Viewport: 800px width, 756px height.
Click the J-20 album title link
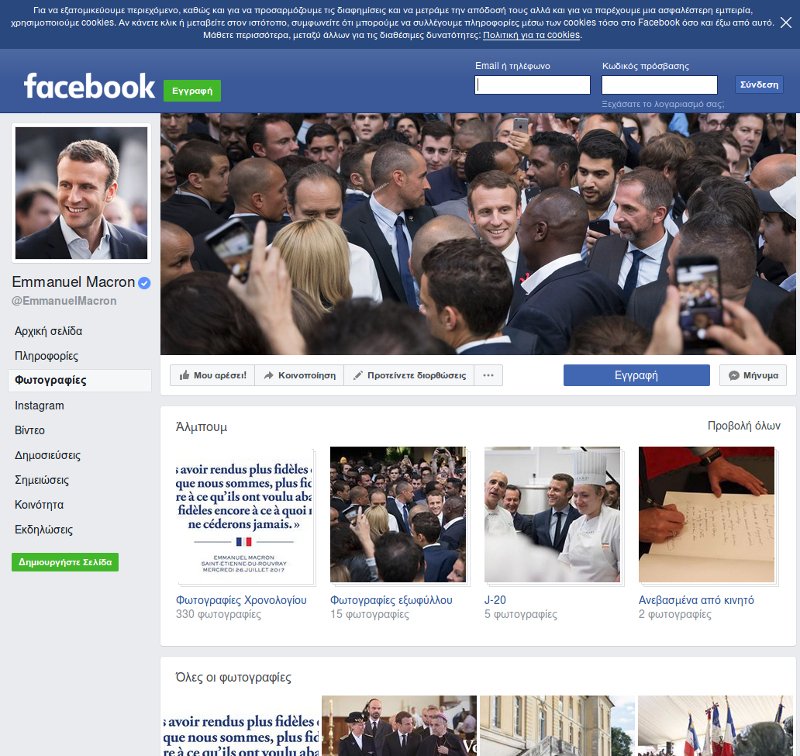495,600
